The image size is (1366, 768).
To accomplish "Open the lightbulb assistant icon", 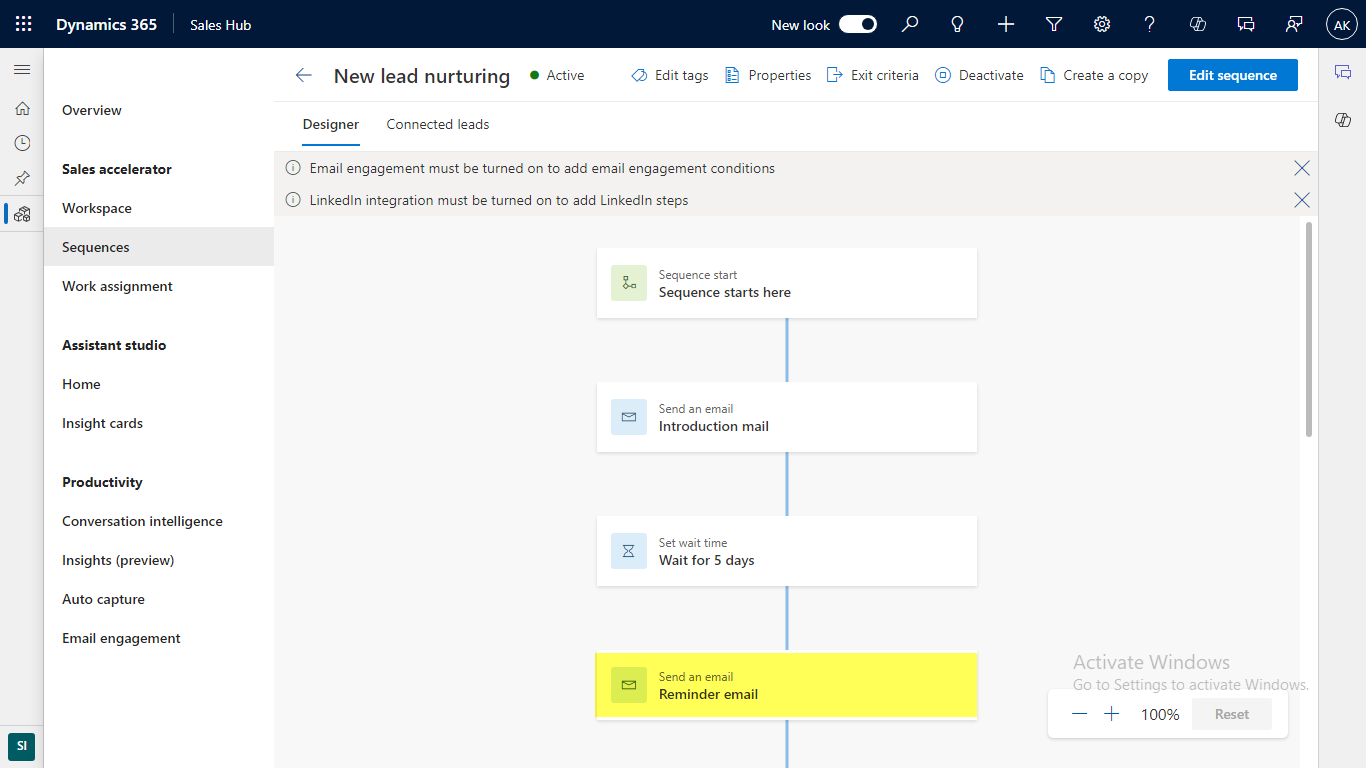I will pos(958,24).
